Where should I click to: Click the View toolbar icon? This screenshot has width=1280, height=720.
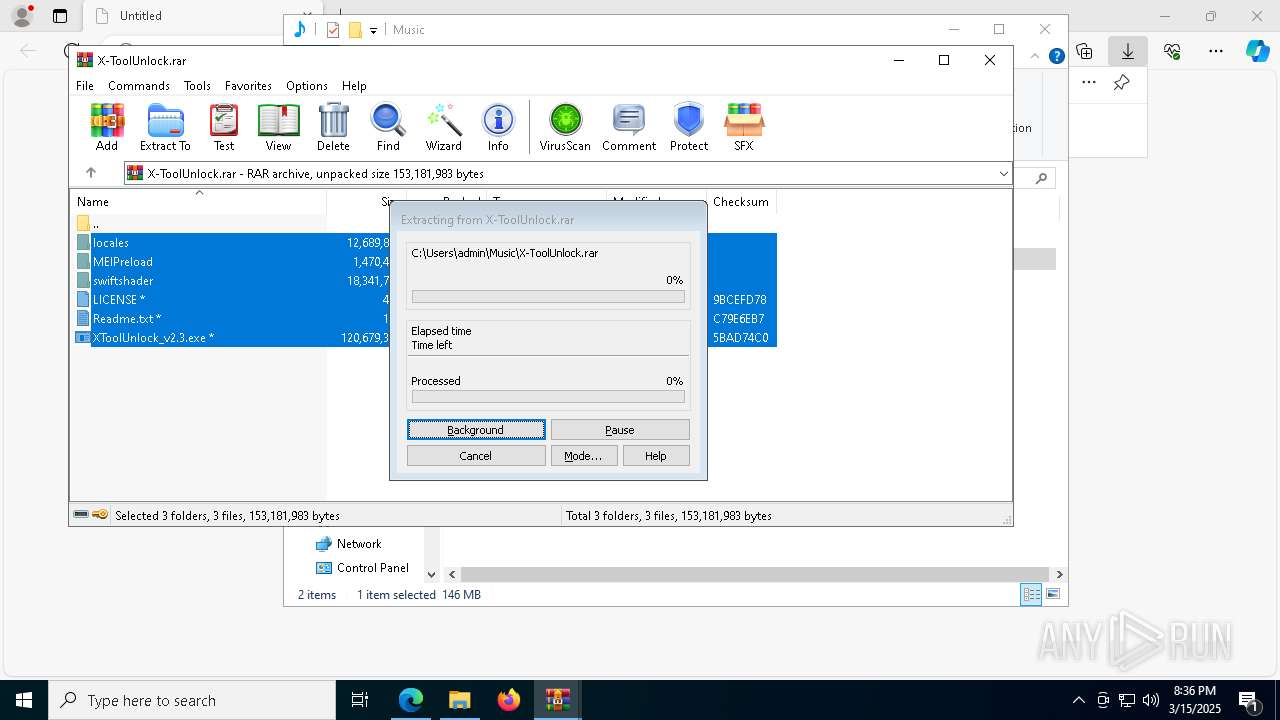[x=279, y=127]
